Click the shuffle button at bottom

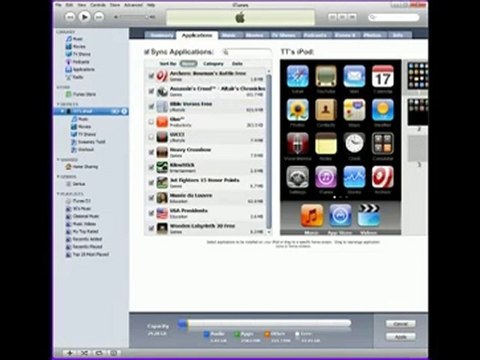pos(84,353)
